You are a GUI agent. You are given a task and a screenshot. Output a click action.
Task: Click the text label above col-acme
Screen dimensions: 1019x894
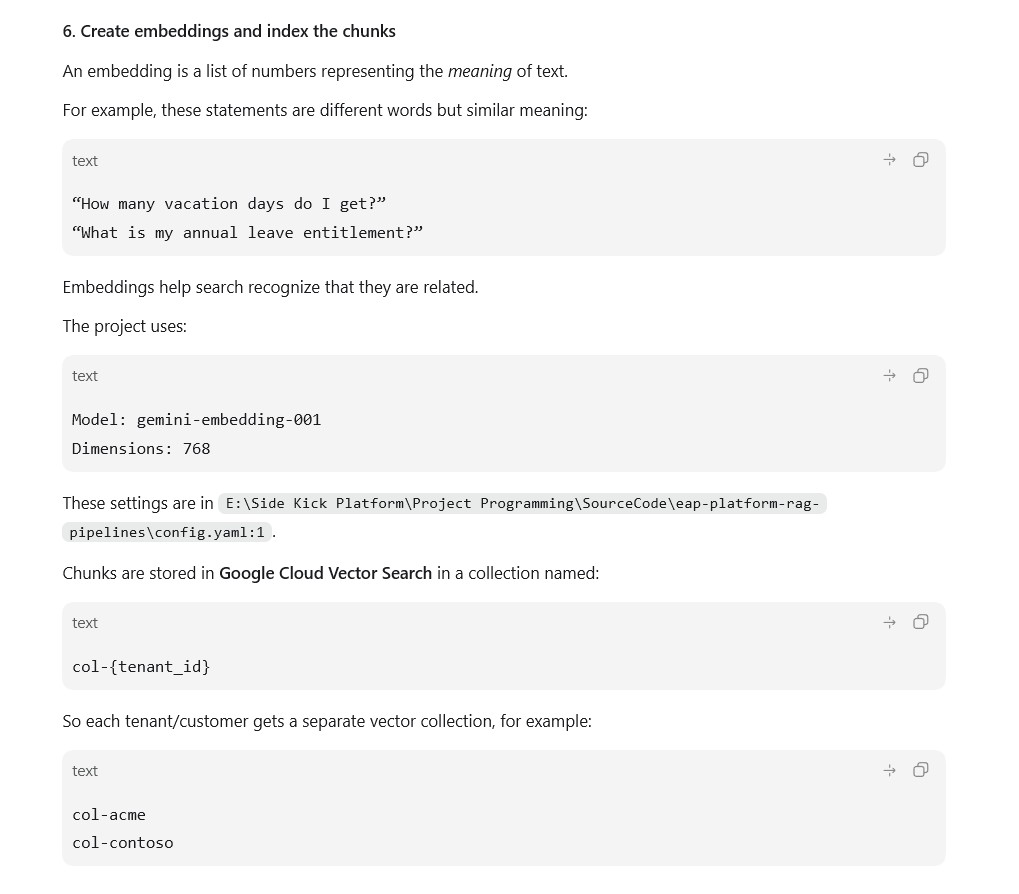pos(84,771)
